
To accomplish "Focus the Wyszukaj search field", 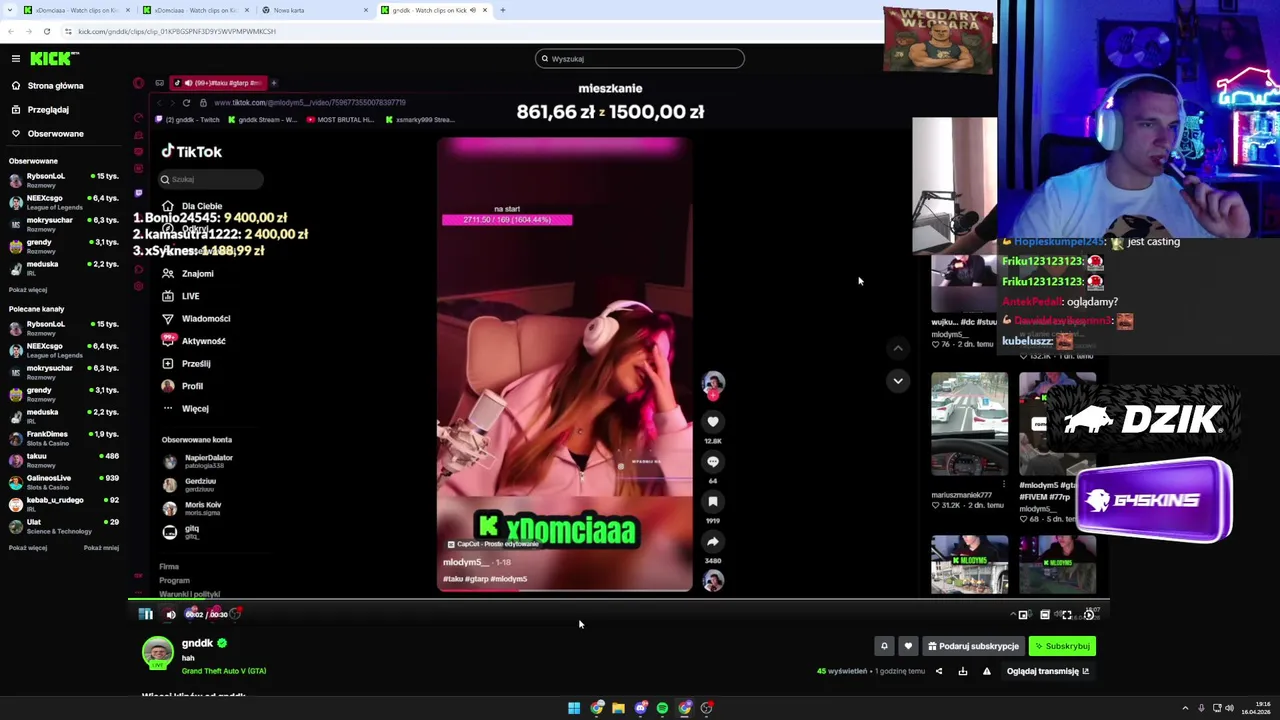I will pyautogui.click(x=640, y=59).
